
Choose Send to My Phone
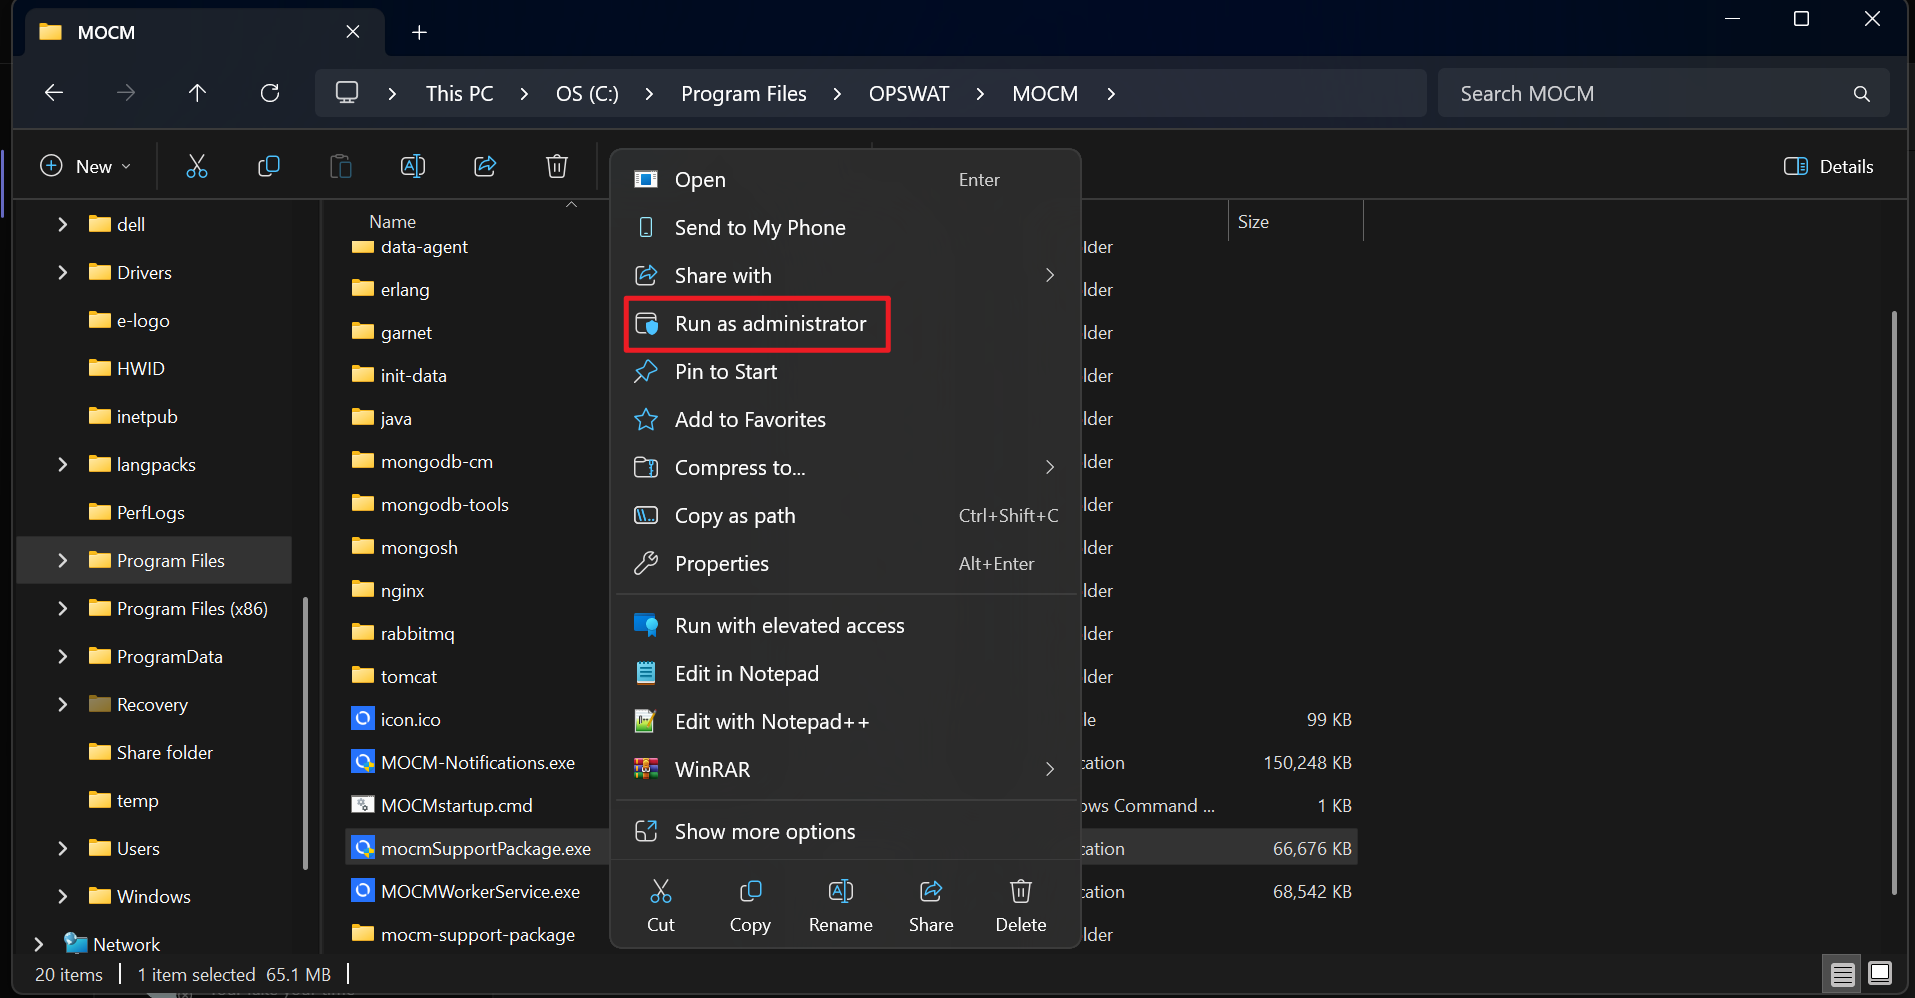(x=846, y=228)
